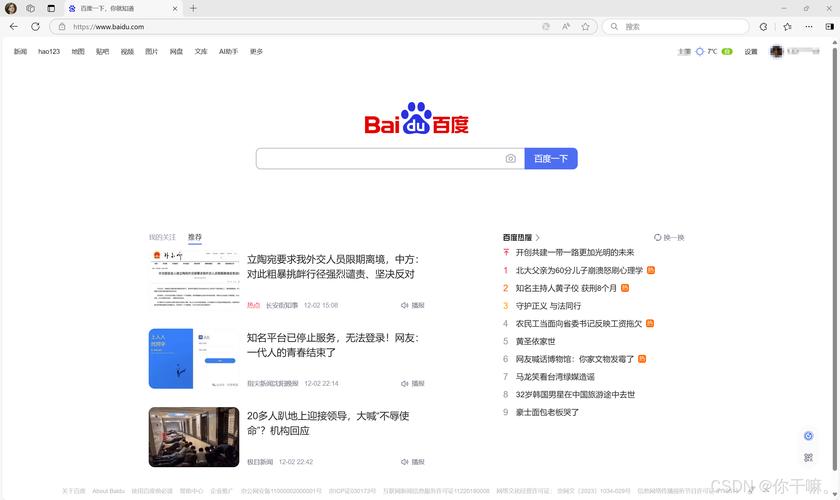Open hot search 豪士面包老板哭了
840x500 pixels.
547,412
